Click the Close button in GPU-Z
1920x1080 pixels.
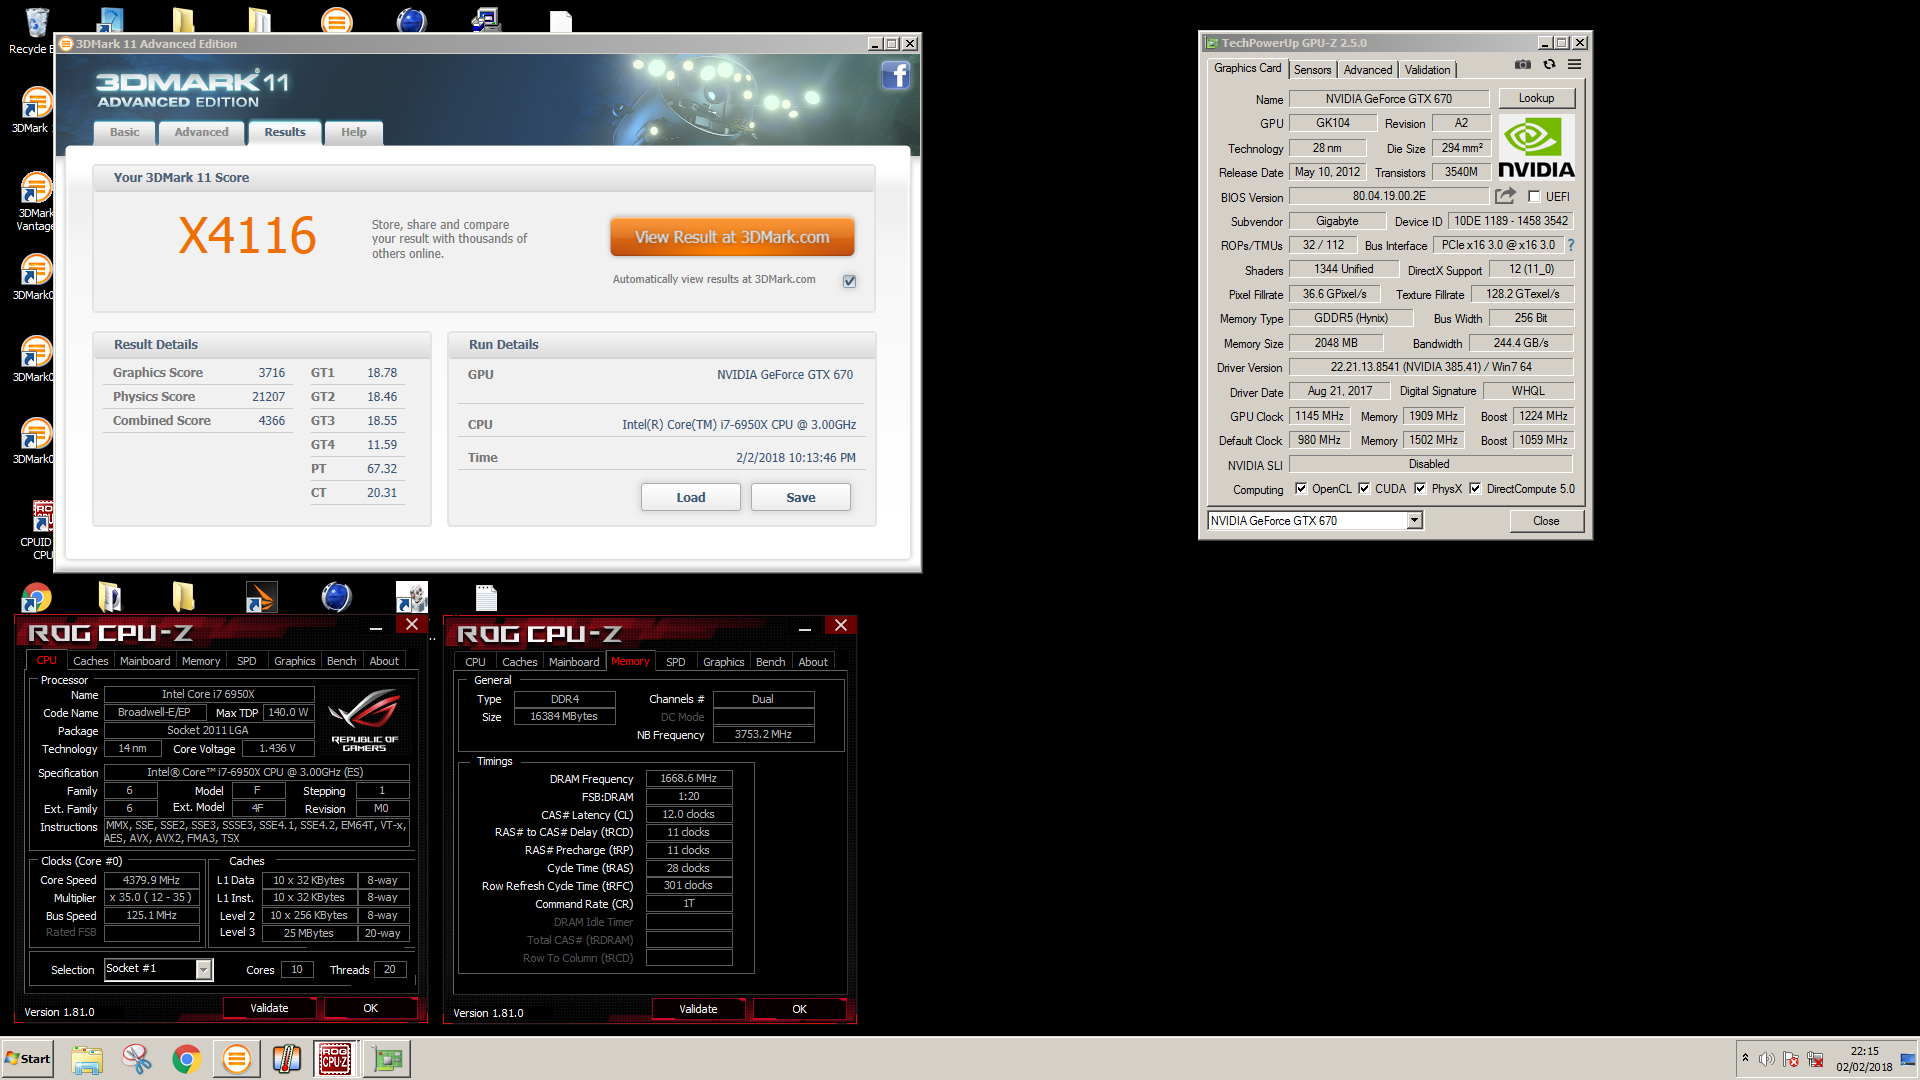tap(1546, 521)
